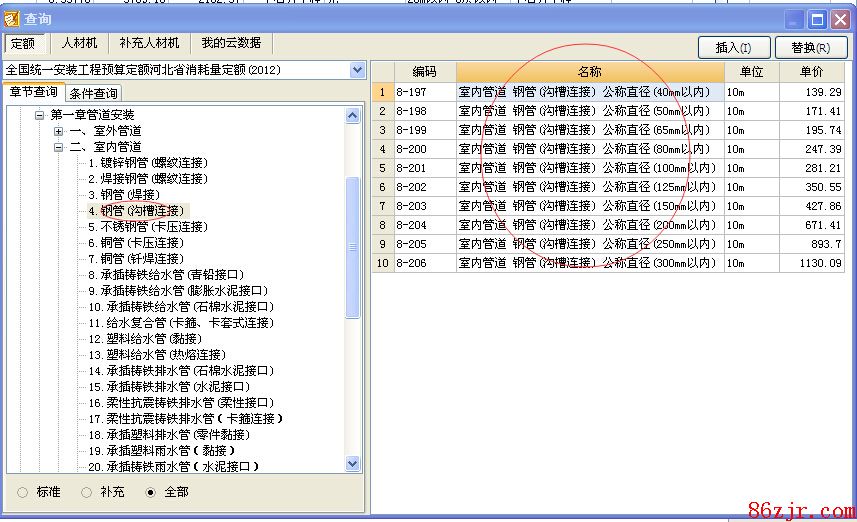Switch to the 条件查询 tab

[93, 93]
